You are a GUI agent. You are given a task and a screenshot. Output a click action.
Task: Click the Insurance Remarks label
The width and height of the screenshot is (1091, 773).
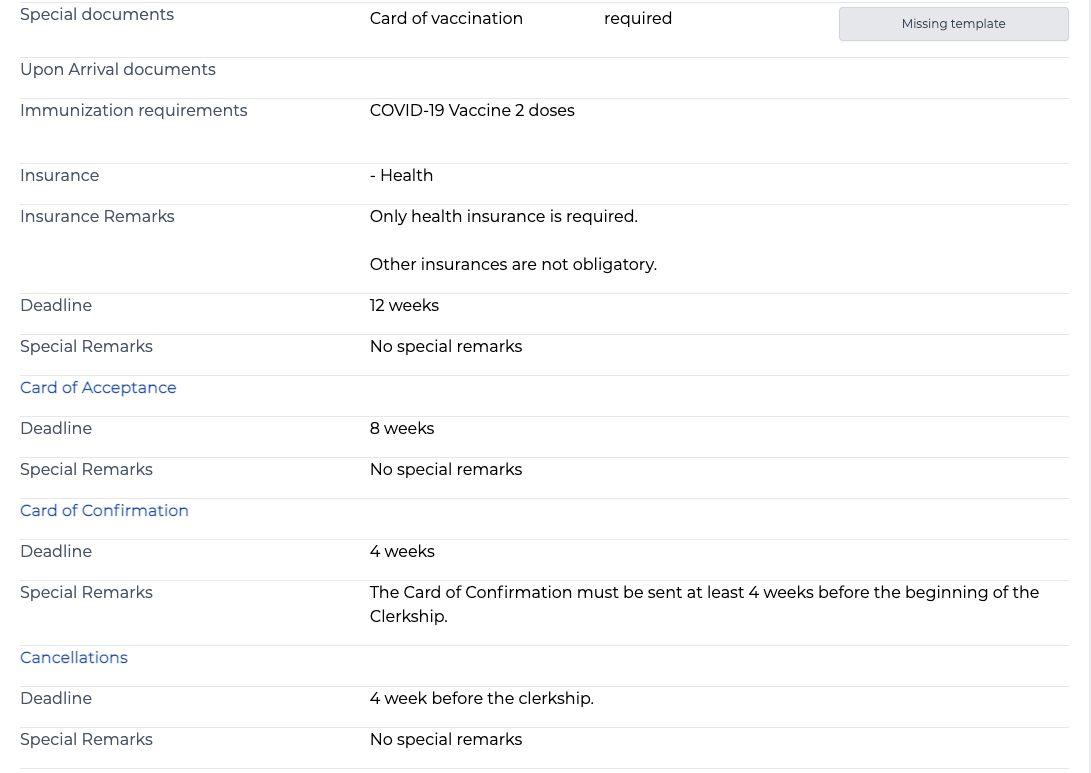[97, 217]
